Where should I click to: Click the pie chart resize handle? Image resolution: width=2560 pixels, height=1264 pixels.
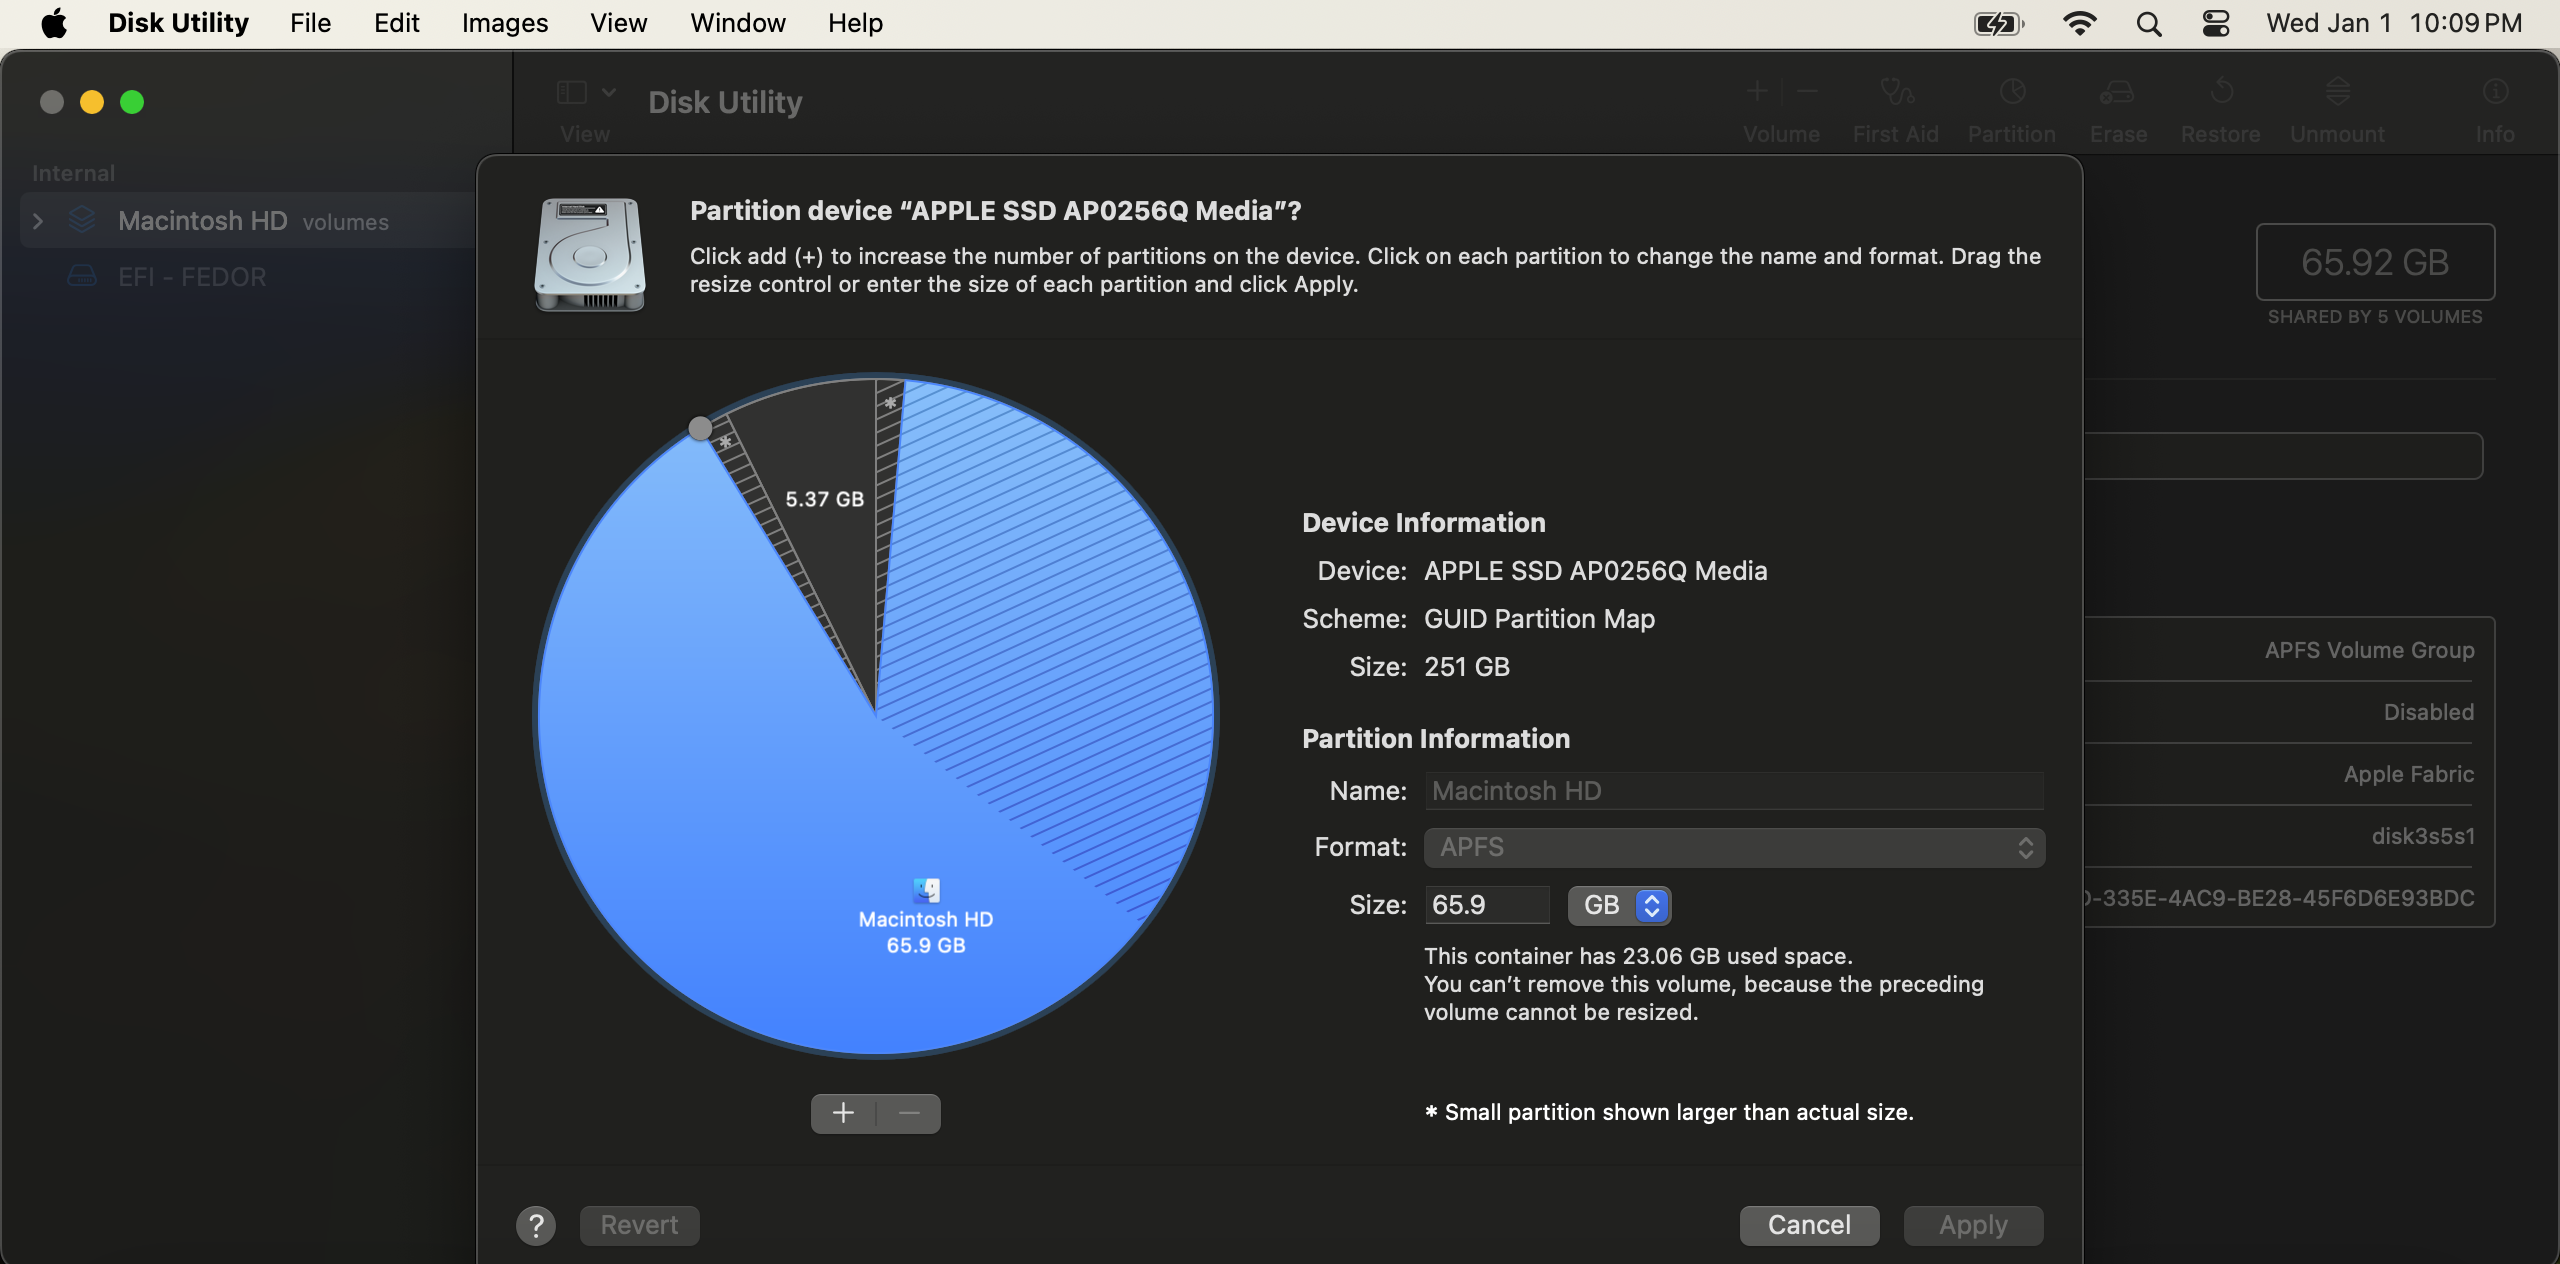(700, 428)
